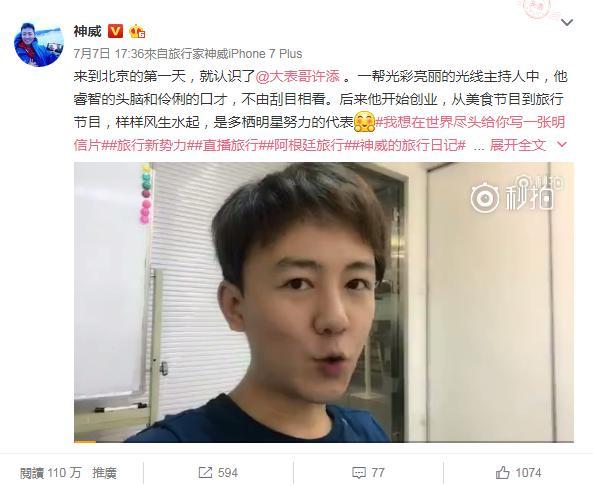The height and width of the screenshot is (486, 593).
Task: Open the #阿根廷旅行# hashtag
Action: coord(308,145)
